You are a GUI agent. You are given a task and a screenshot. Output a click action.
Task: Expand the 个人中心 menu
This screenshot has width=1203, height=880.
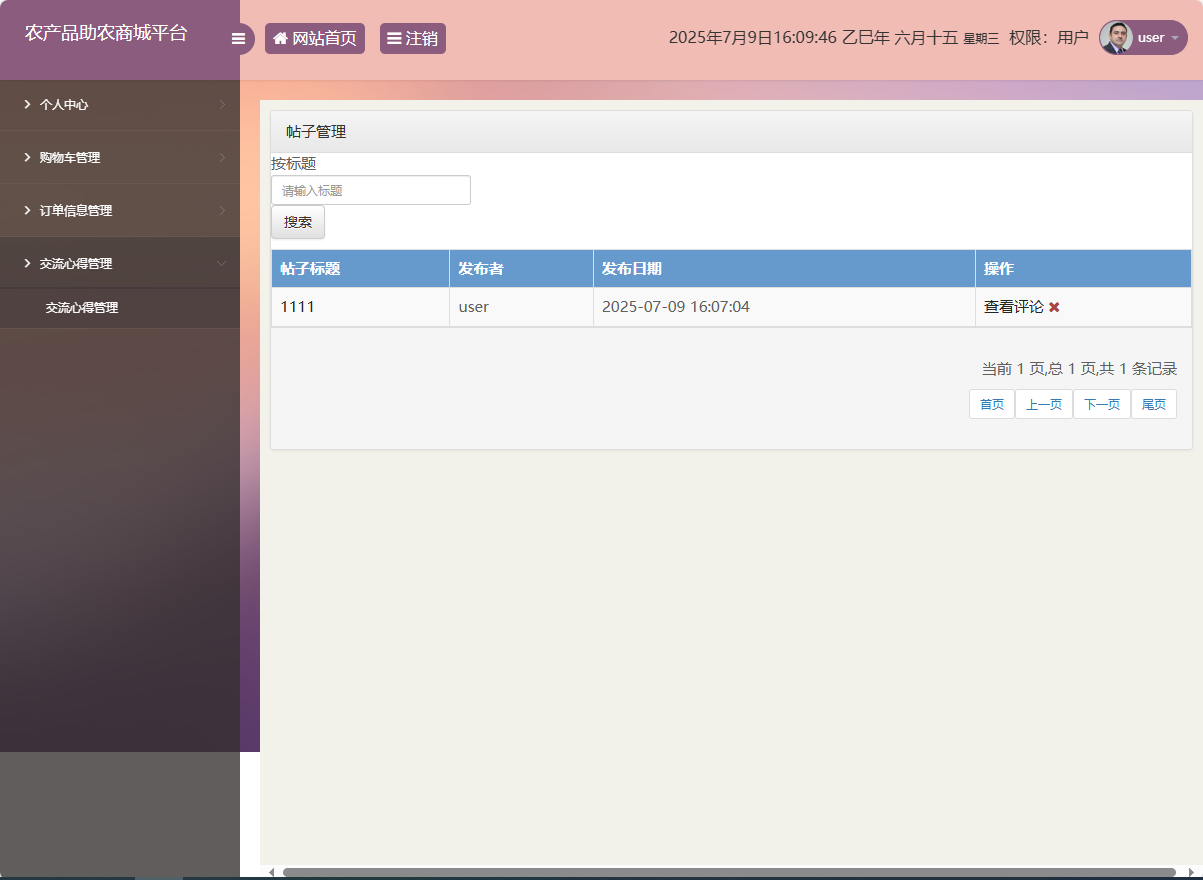pos(120,104)
